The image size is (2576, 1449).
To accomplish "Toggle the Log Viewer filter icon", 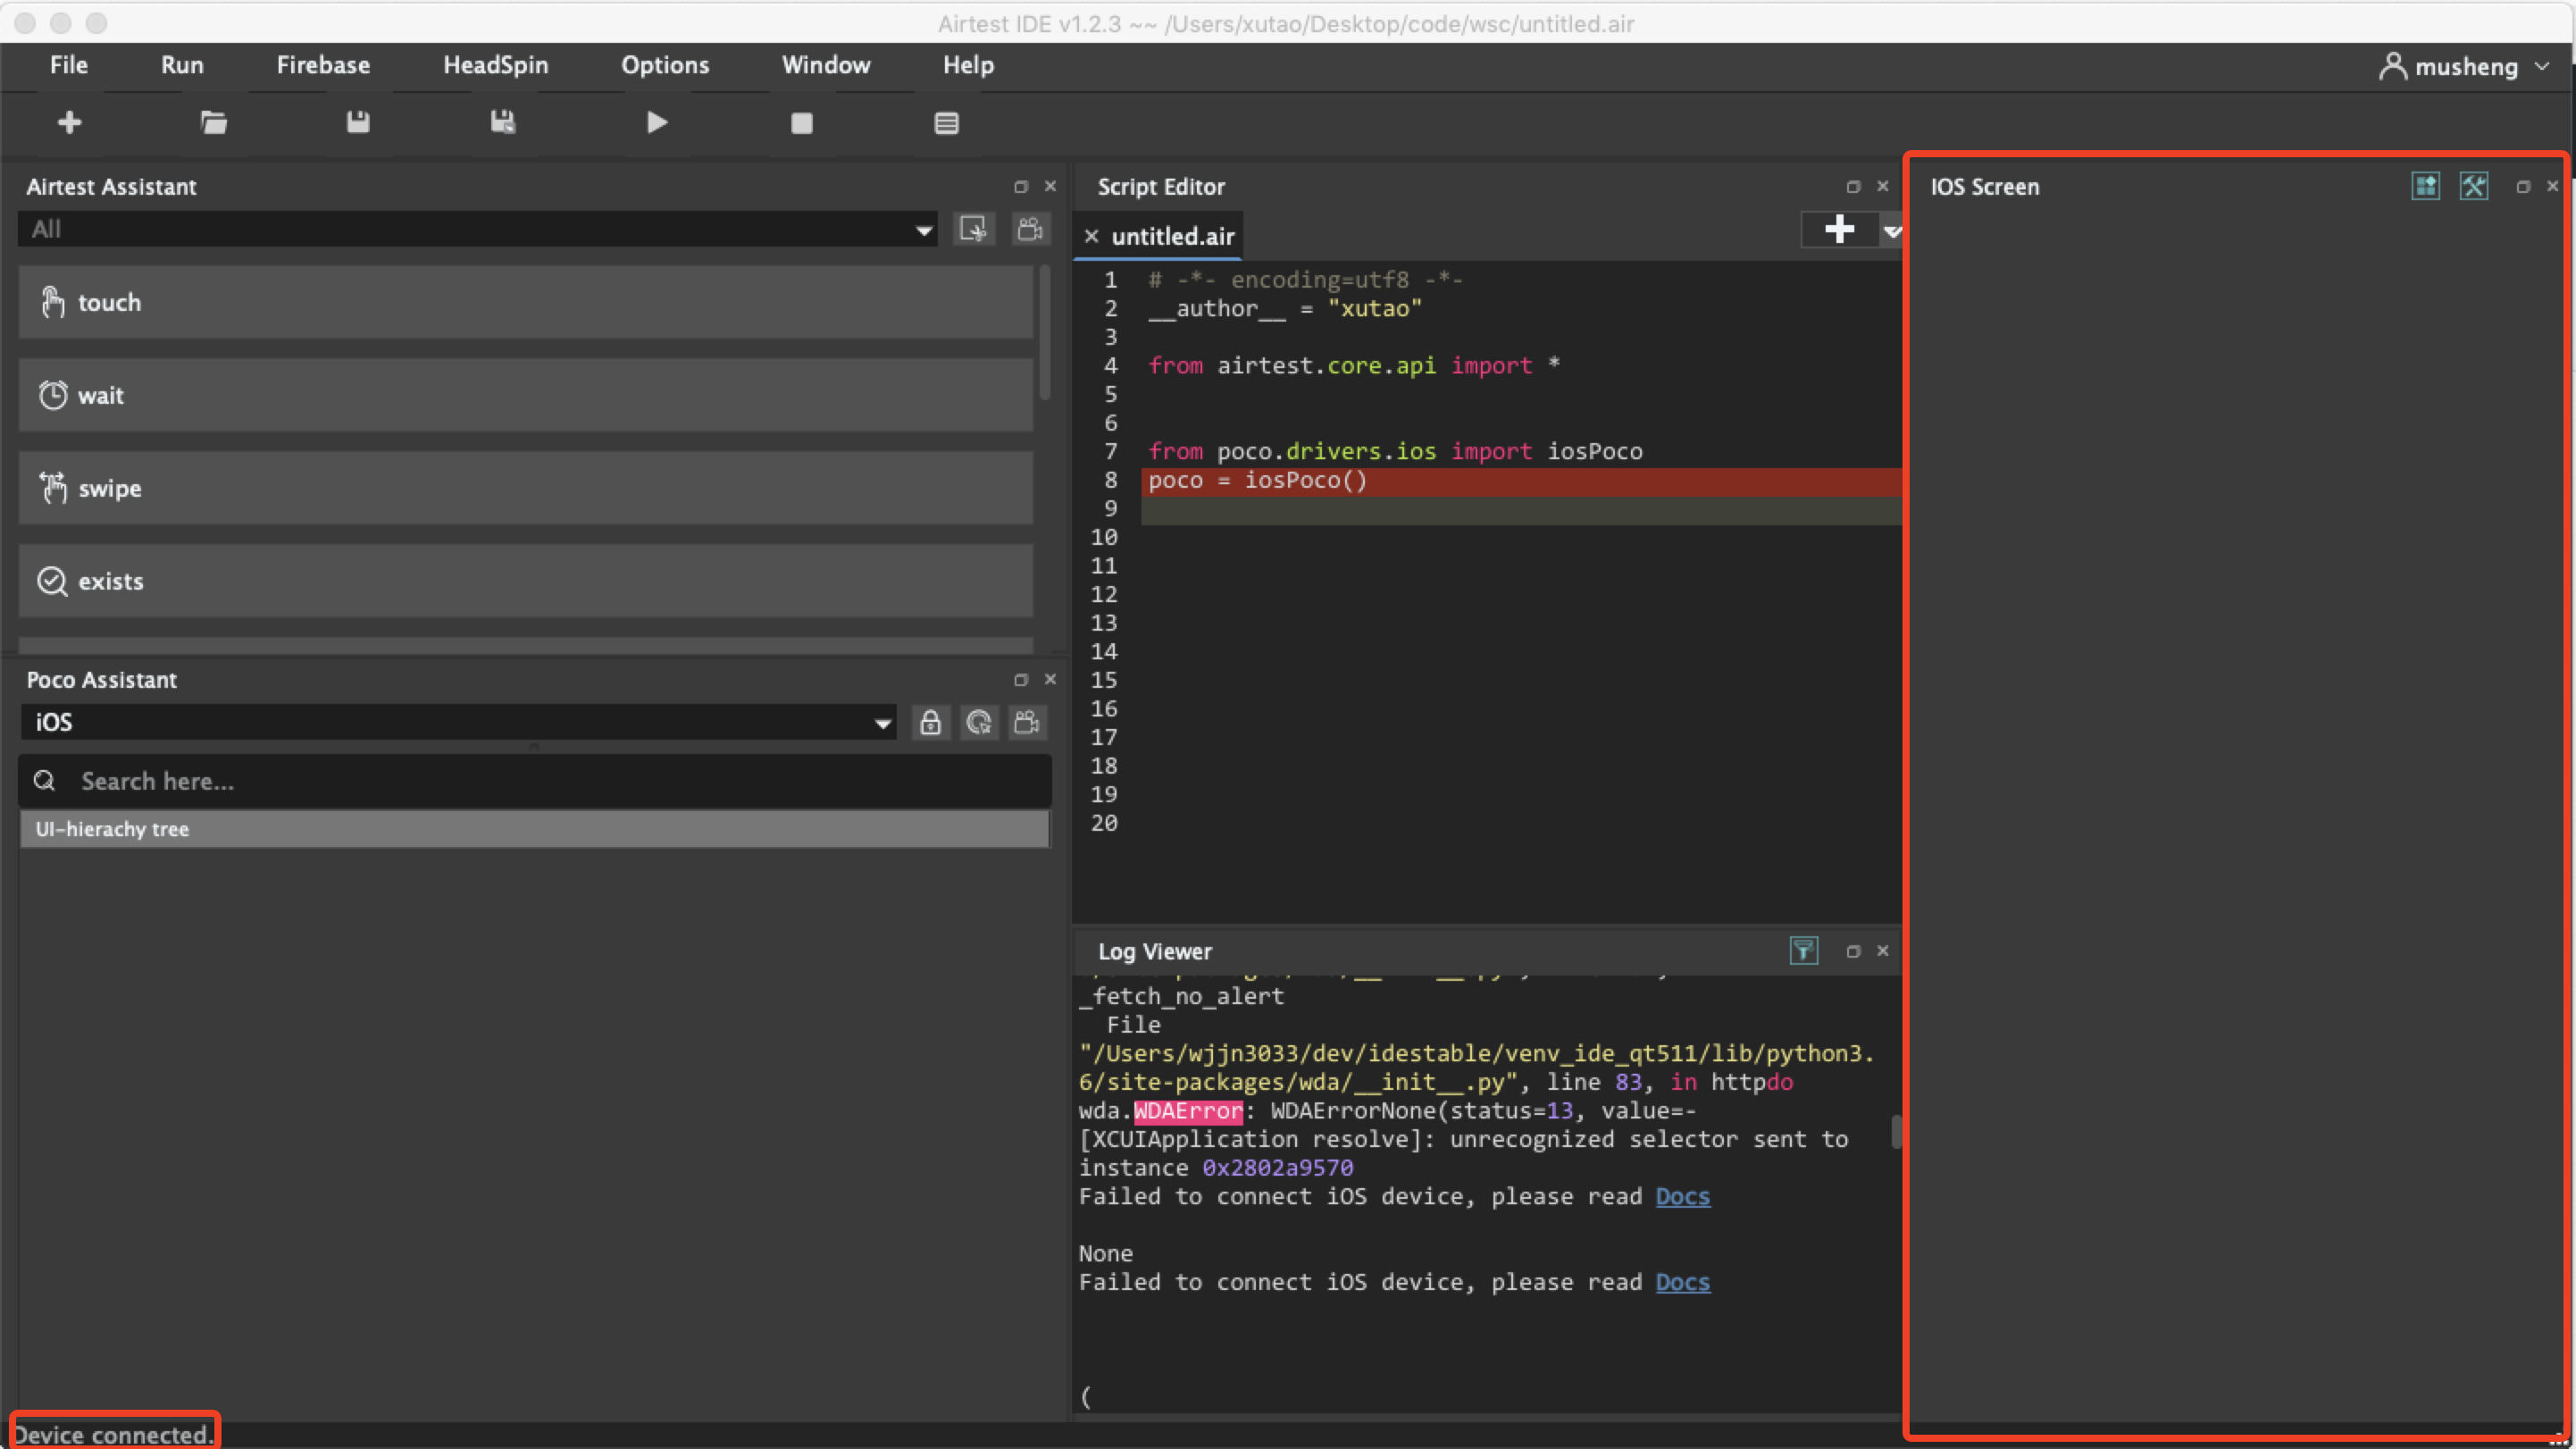I will [x=1803, y=951].
